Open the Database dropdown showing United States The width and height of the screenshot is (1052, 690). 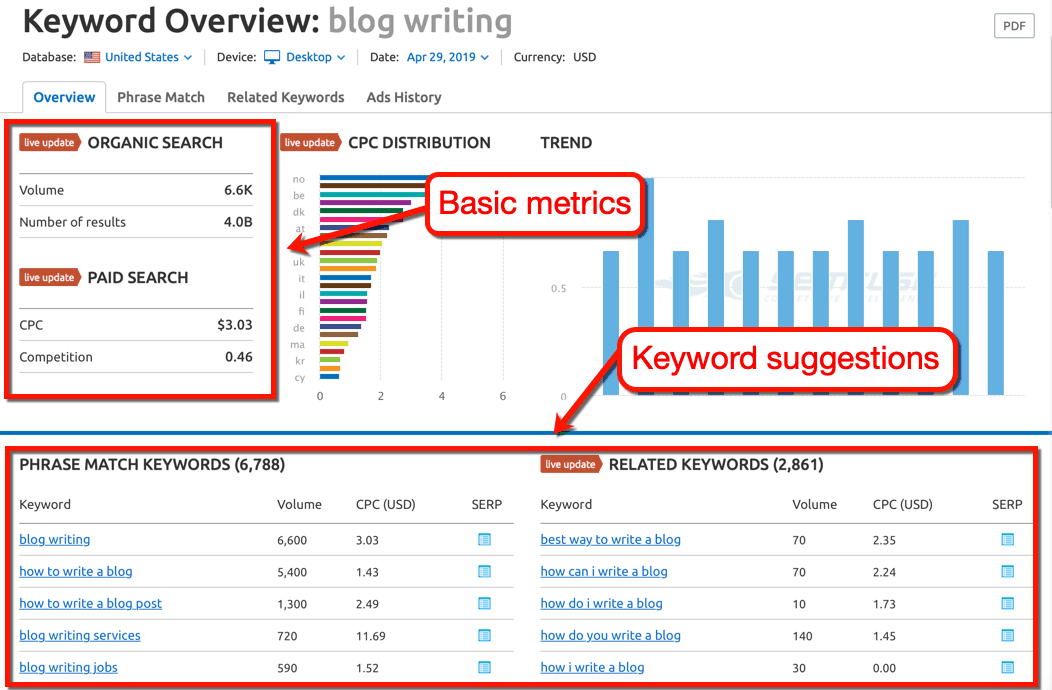click(x=137, y=57)
